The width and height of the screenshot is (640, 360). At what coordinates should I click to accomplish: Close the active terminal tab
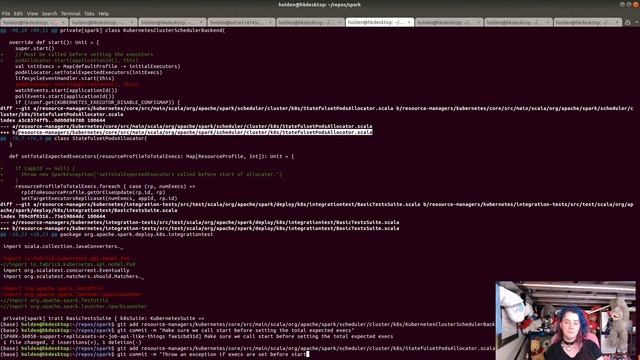409,22
